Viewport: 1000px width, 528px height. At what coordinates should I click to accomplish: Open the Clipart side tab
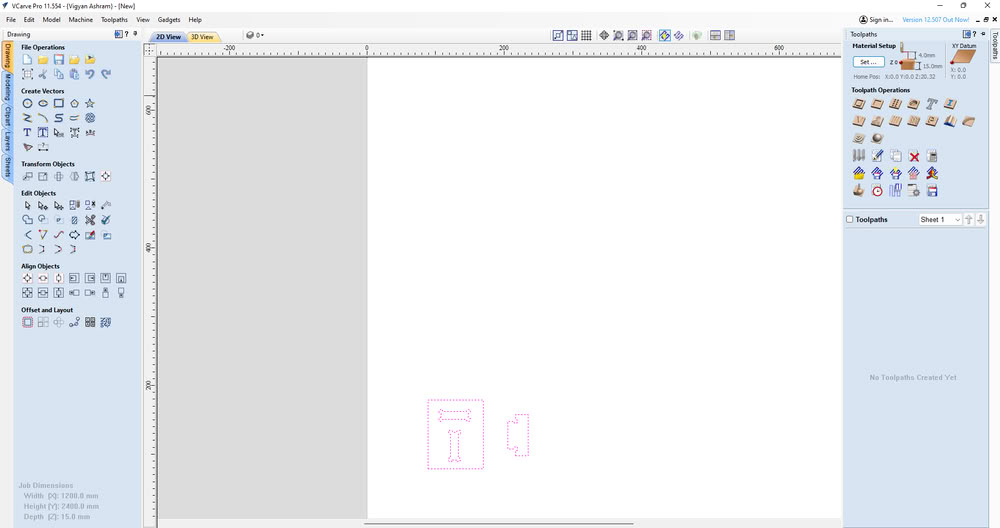(x=8, y=117)
